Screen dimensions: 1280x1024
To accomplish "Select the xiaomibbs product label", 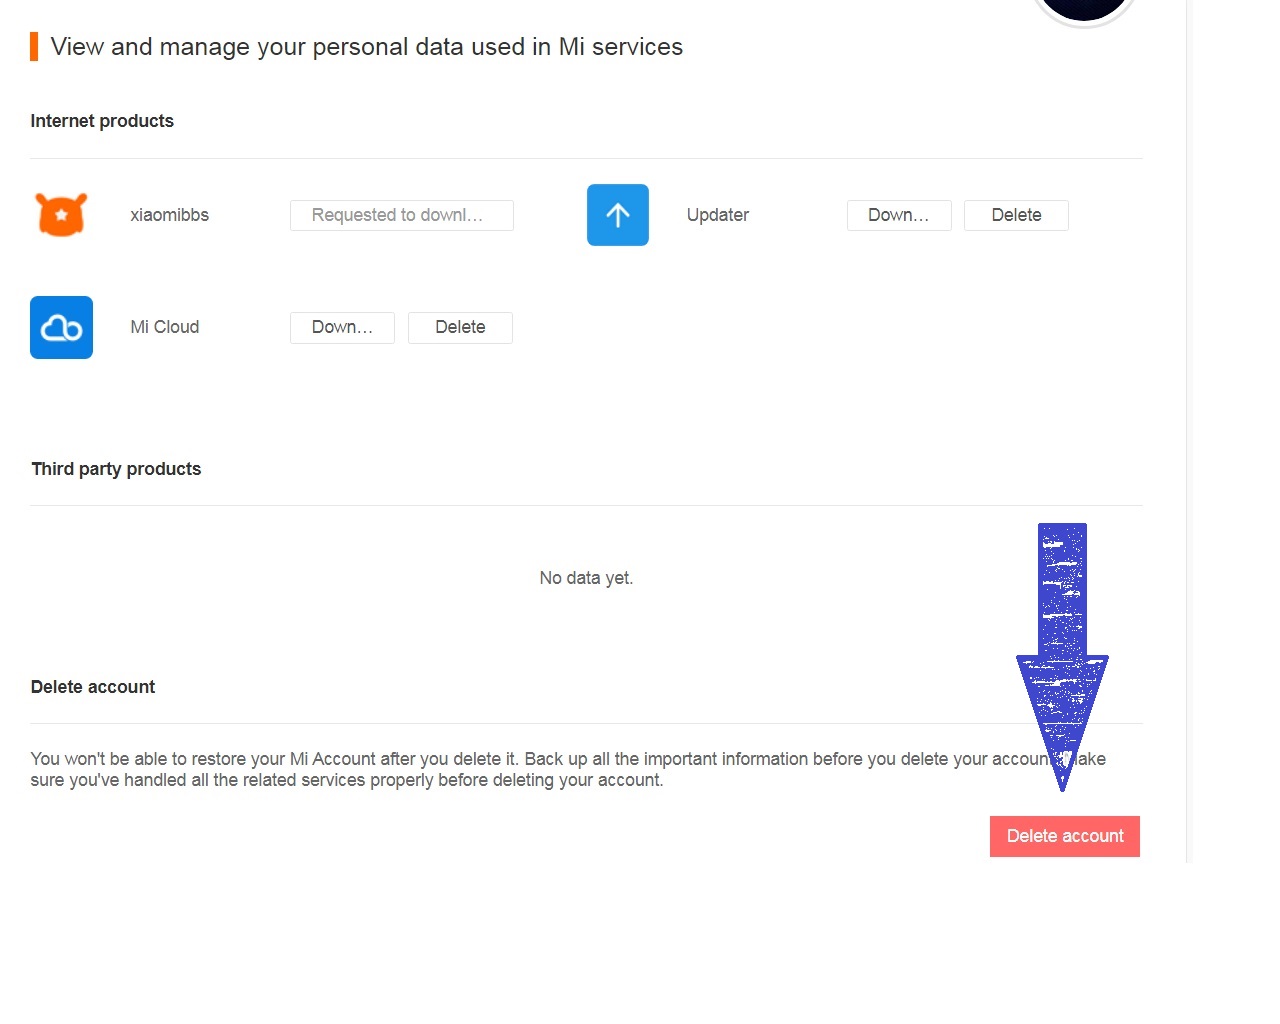I will [170, 215].
